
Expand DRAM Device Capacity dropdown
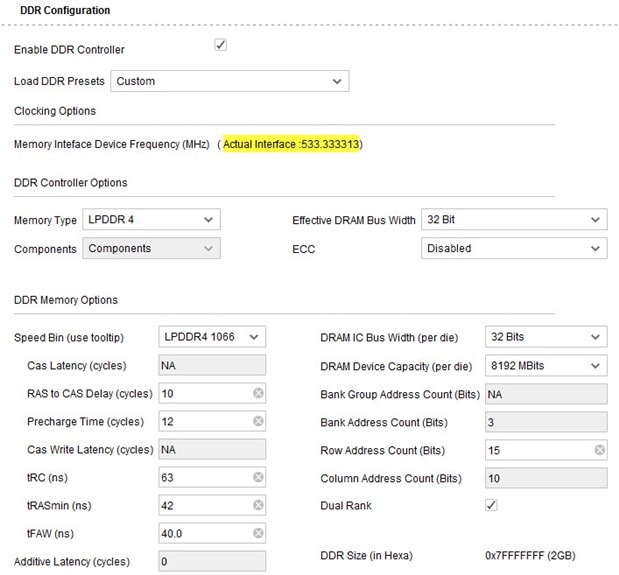pyautogui.click(x=545, y=367)
